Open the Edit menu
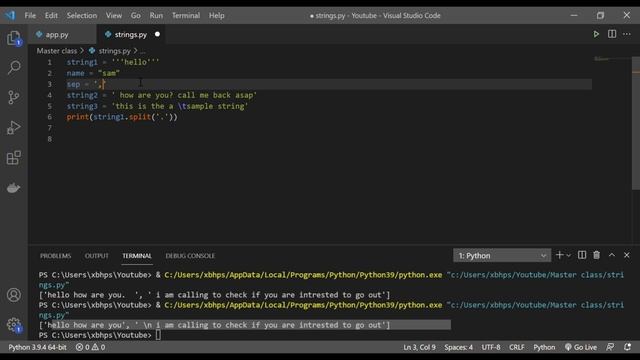640x360 pixels. [51, 16]
